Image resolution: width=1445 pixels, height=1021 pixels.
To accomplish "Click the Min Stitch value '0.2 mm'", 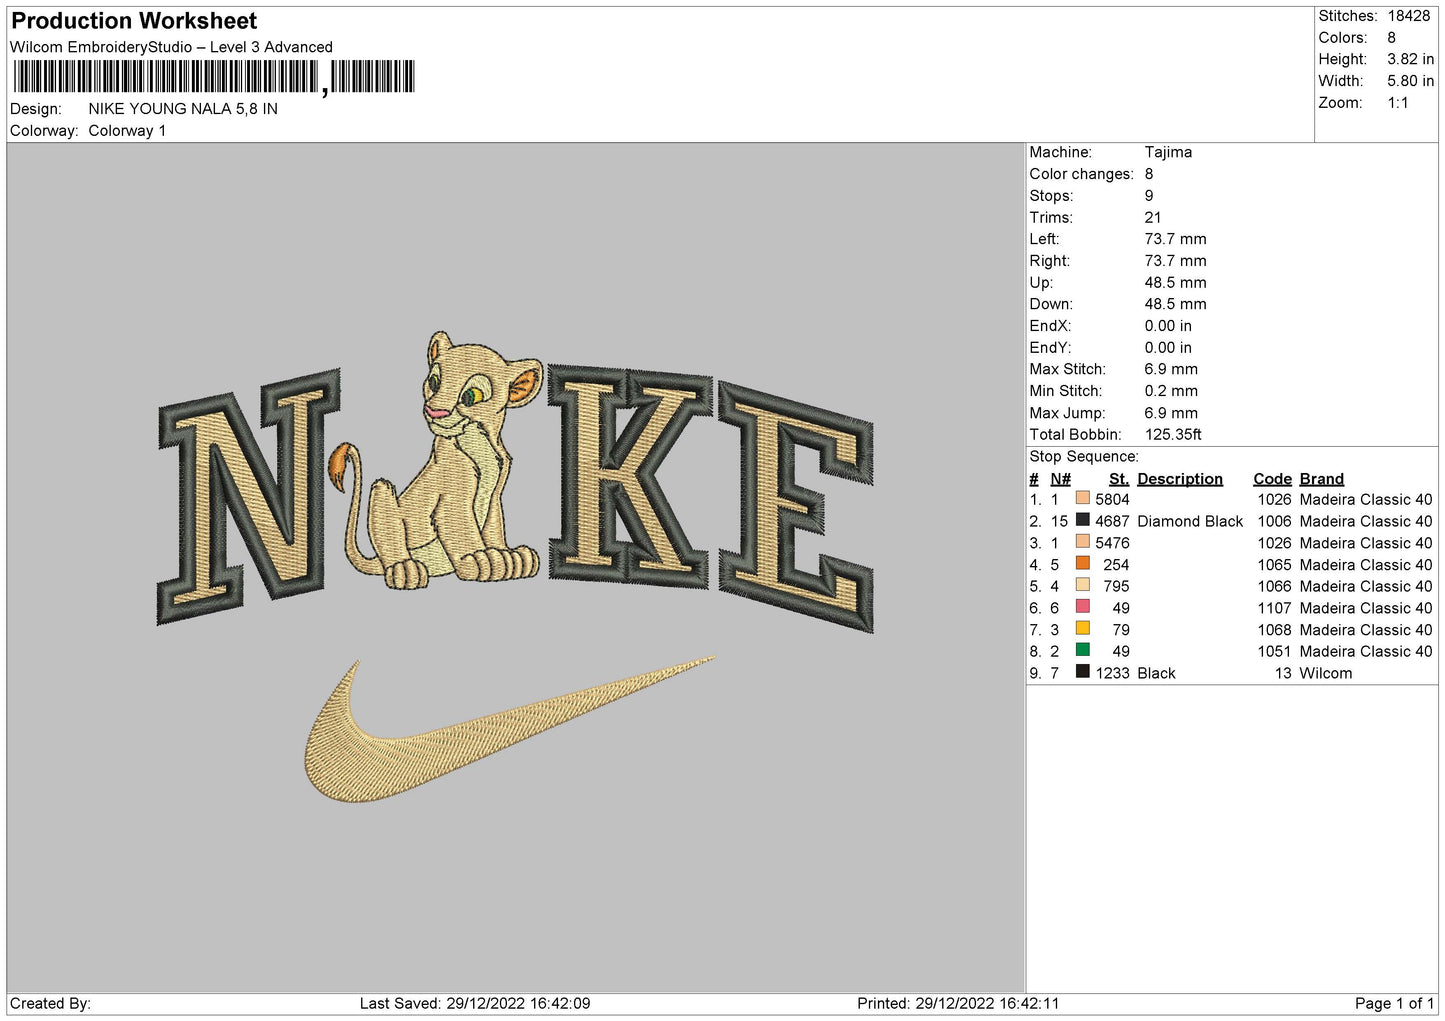I will [x=1171, y=391].
